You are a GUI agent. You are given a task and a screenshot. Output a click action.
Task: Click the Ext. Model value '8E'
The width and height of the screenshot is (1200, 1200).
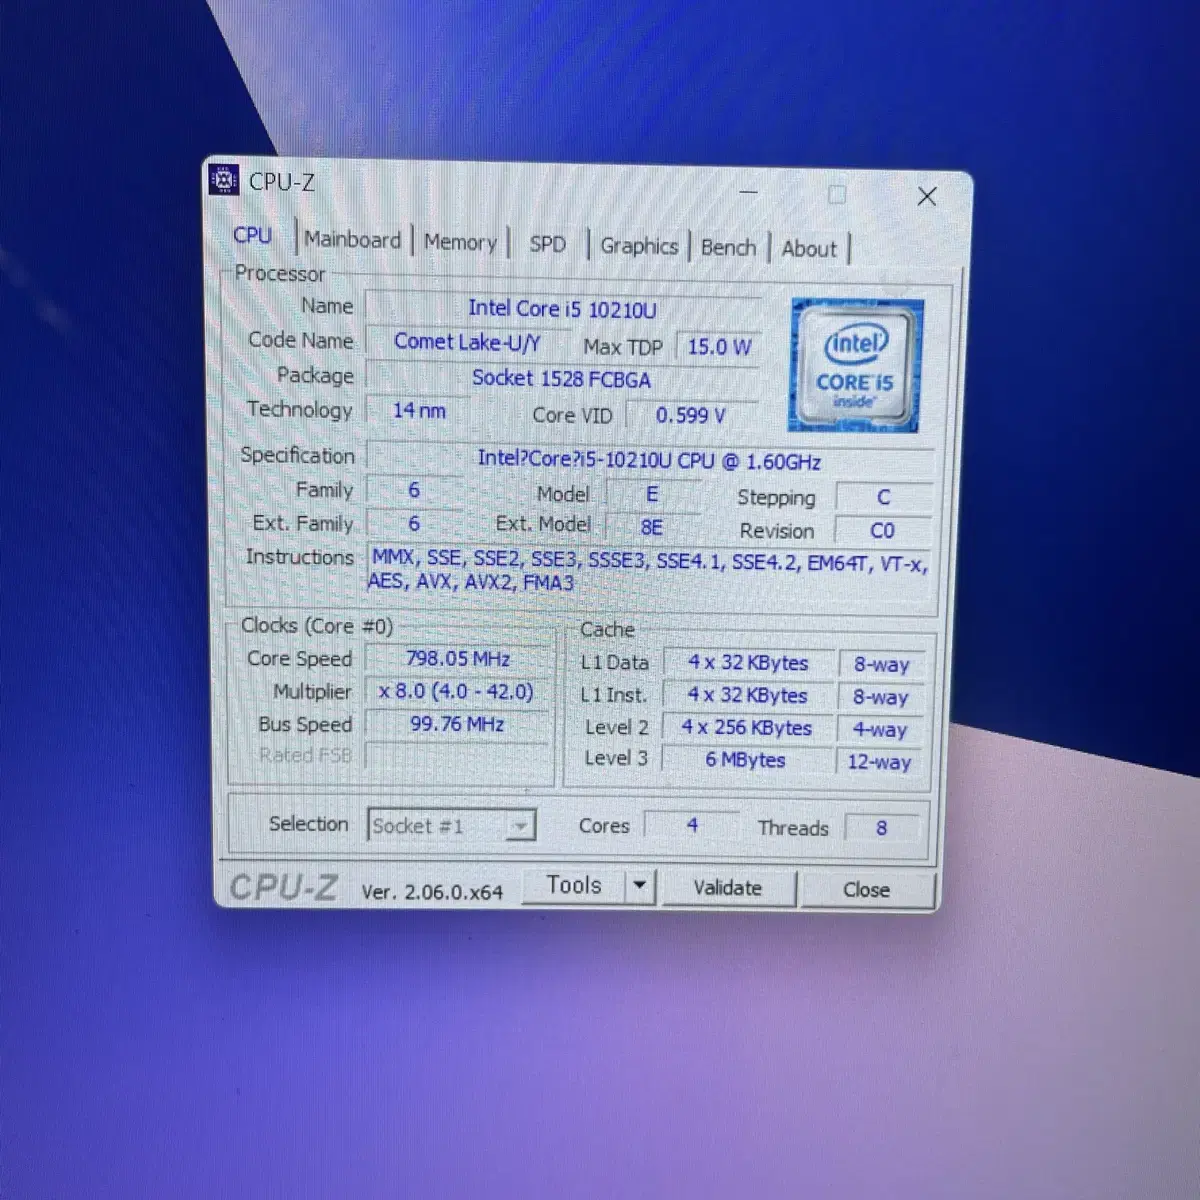[652, 527]
